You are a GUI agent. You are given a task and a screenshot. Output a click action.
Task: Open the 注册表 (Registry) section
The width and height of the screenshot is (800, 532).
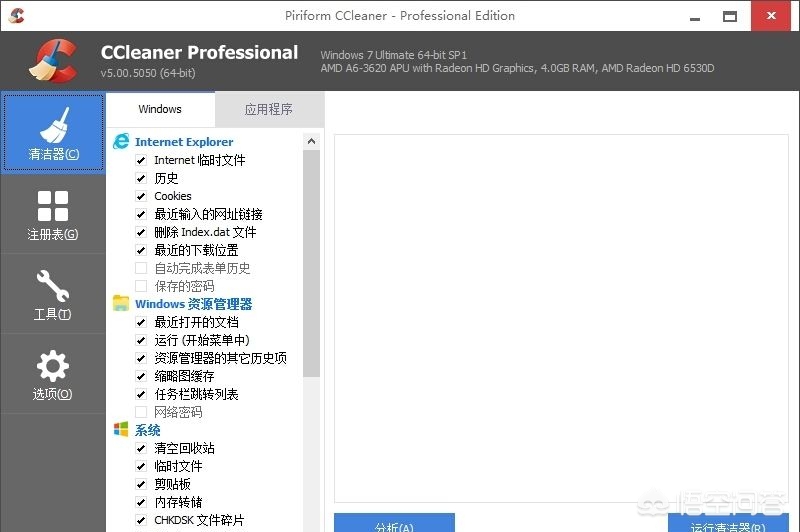(x=53, y=215)
